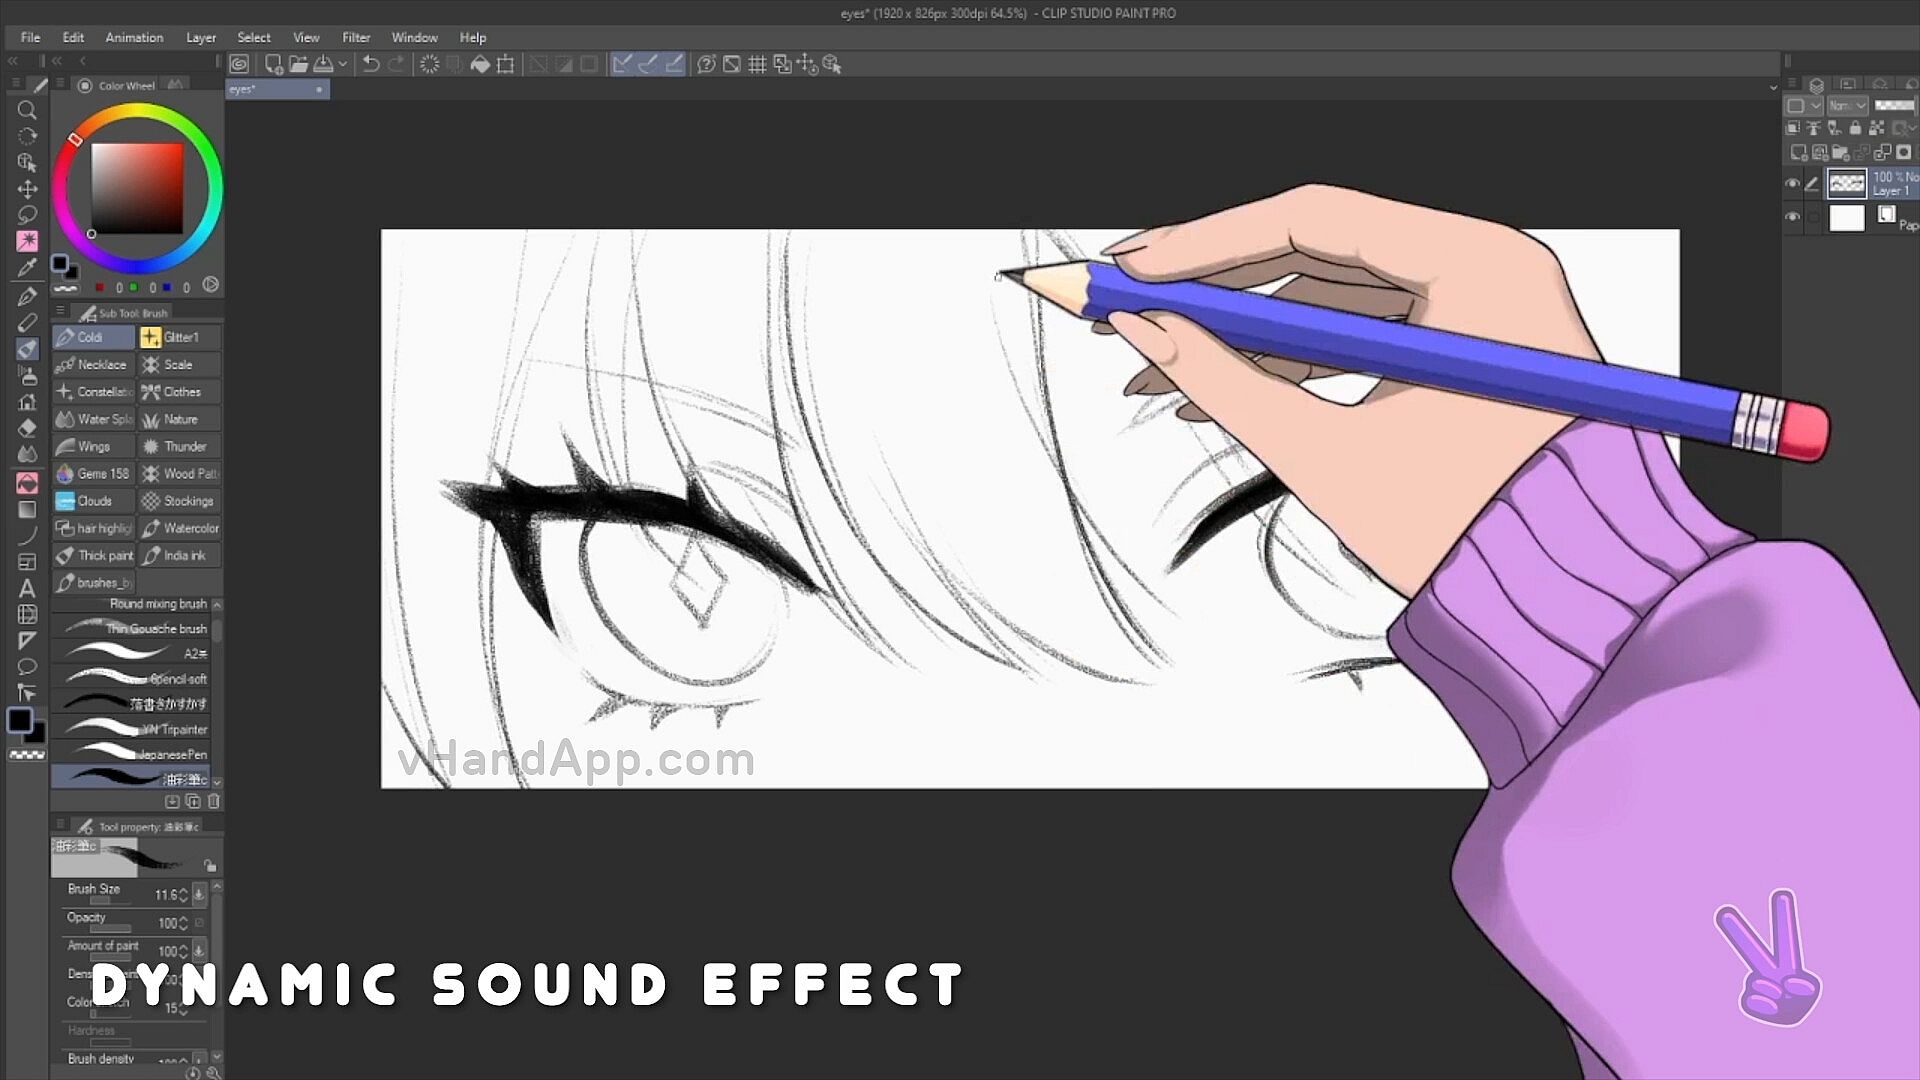Click the Open file folder icon
Screen dimensions: 1920x1080
[298, 65]
